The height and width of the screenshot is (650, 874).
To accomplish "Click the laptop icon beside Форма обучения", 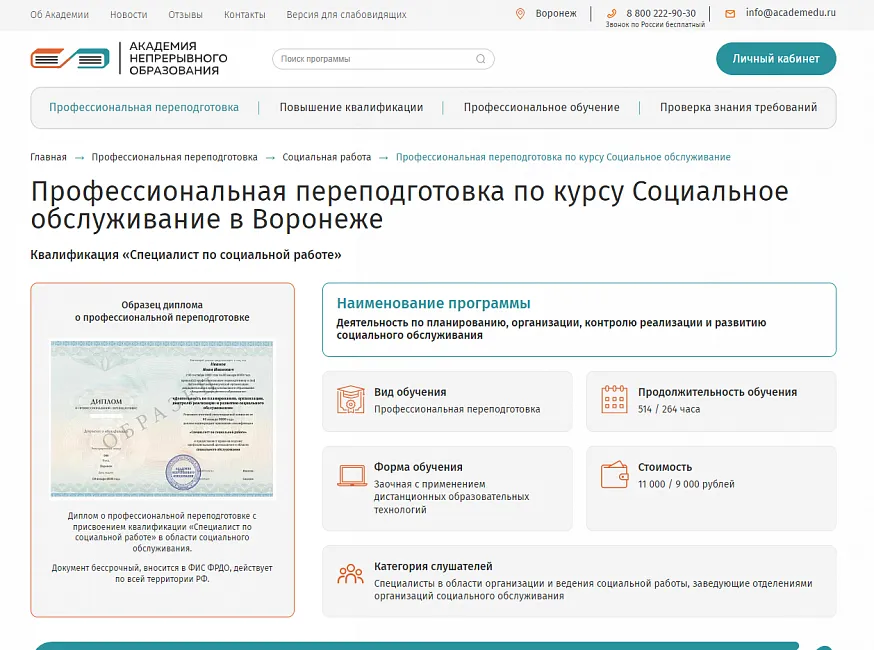I will point(352,476).
